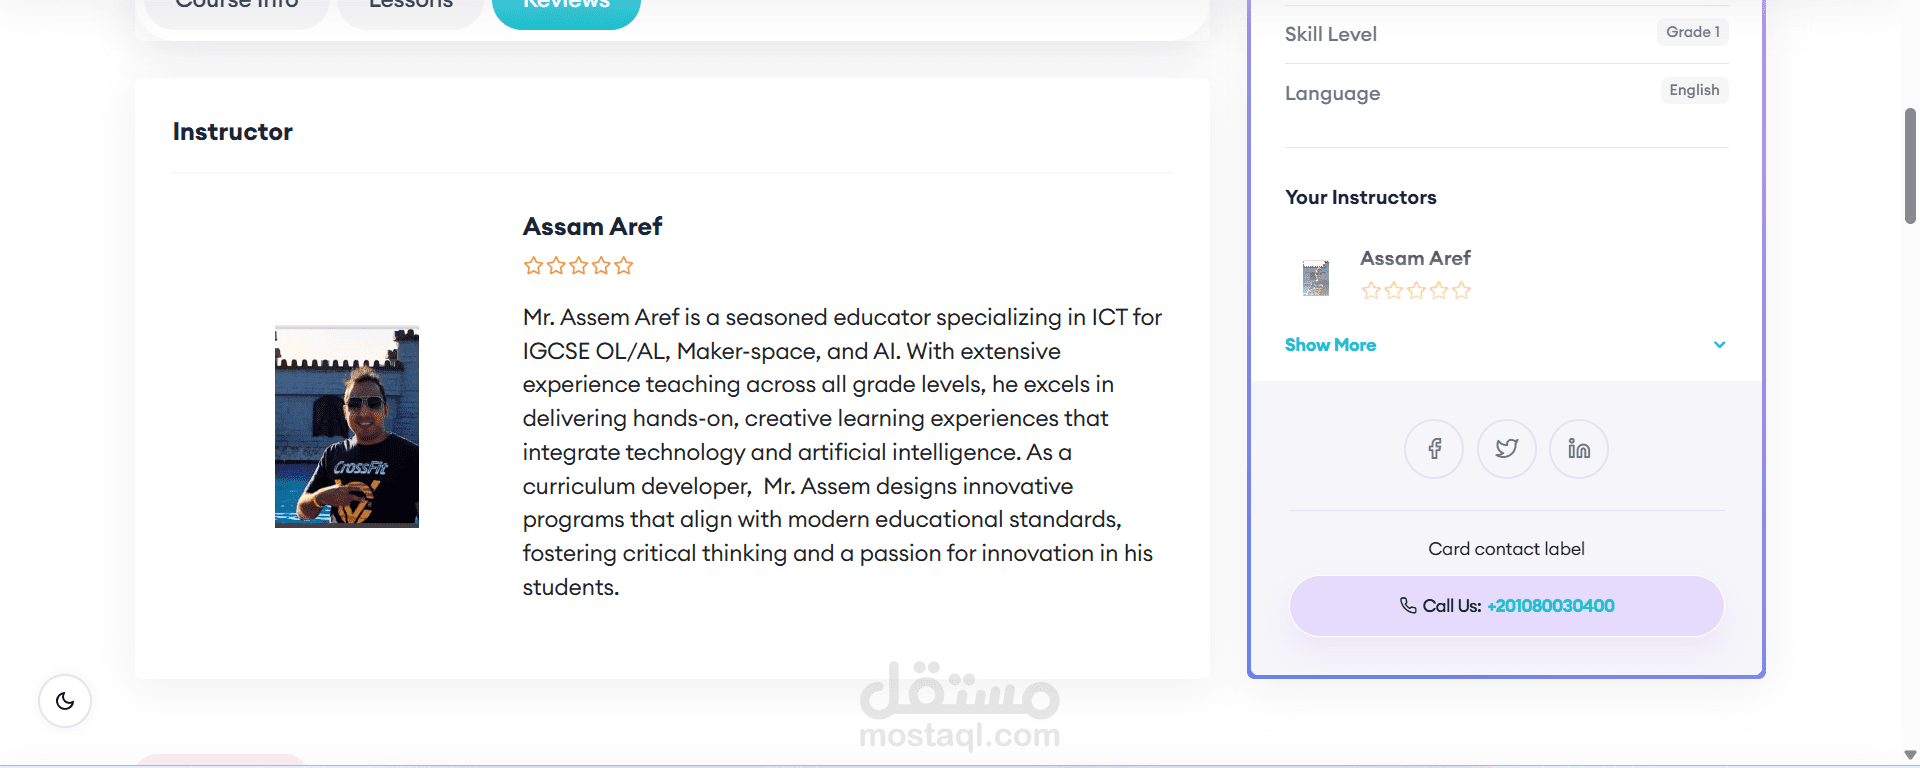Click the vertical scrollbar thumb
The height and width of the screenshot is (768, 1920).
coord(1910,165)
